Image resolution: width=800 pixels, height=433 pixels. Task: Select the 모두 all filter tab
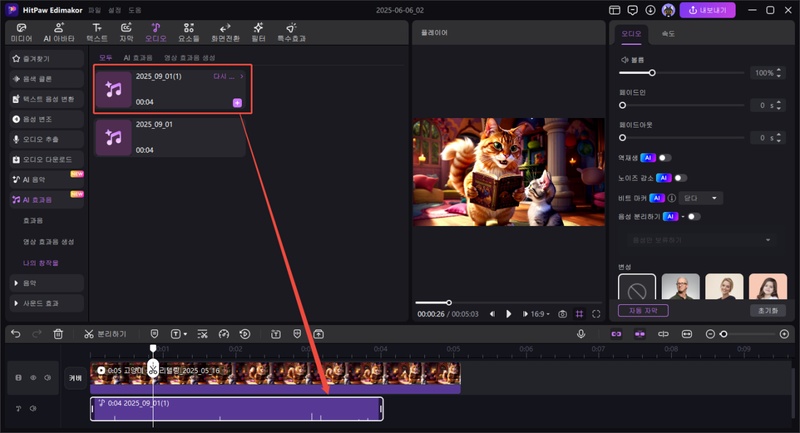click(x=106, y=58)
